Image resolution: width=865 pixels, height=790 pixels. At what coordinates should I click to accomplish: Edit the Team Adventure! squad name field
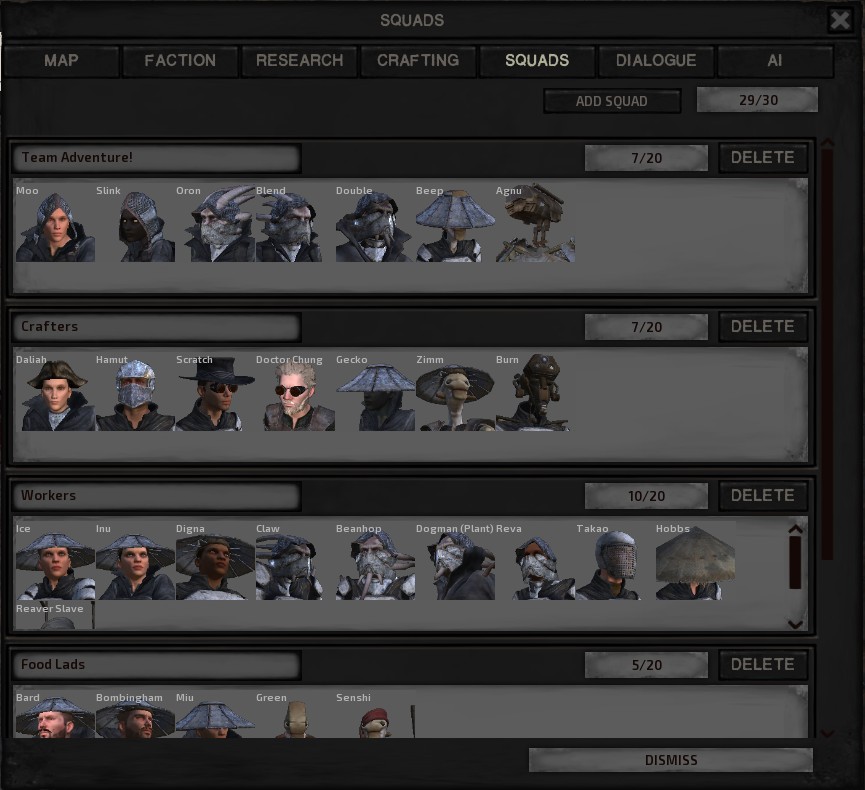coord(157,158)
